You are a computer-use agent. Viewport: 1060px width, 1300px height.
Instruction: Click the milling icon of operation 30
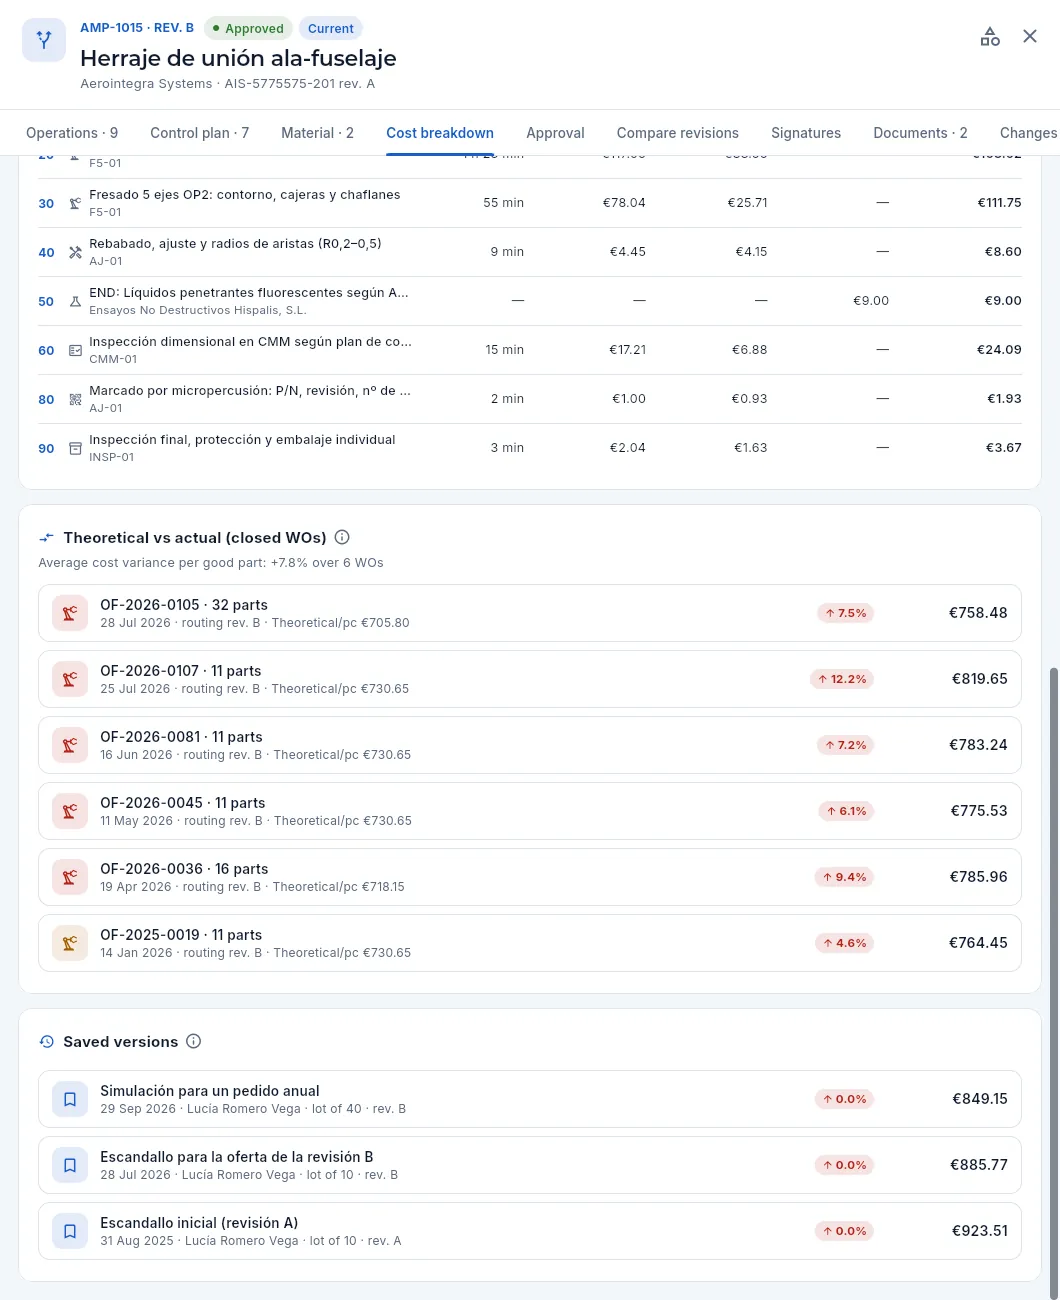(75, 203)
